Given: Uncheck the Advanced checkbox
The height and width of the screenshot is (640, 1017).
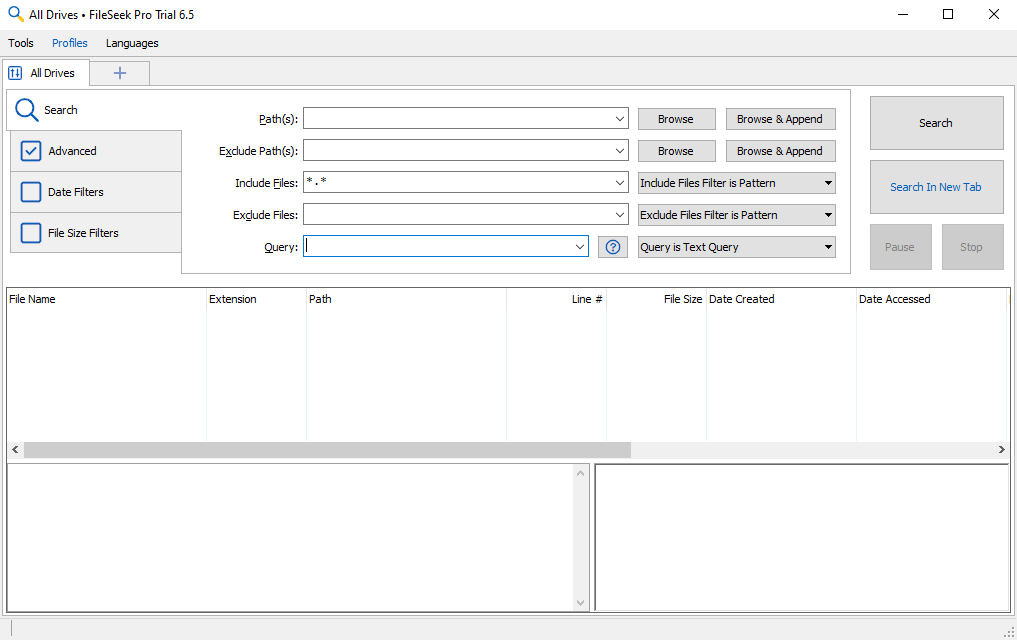Looking at the screenshot, I should [31, 151].
